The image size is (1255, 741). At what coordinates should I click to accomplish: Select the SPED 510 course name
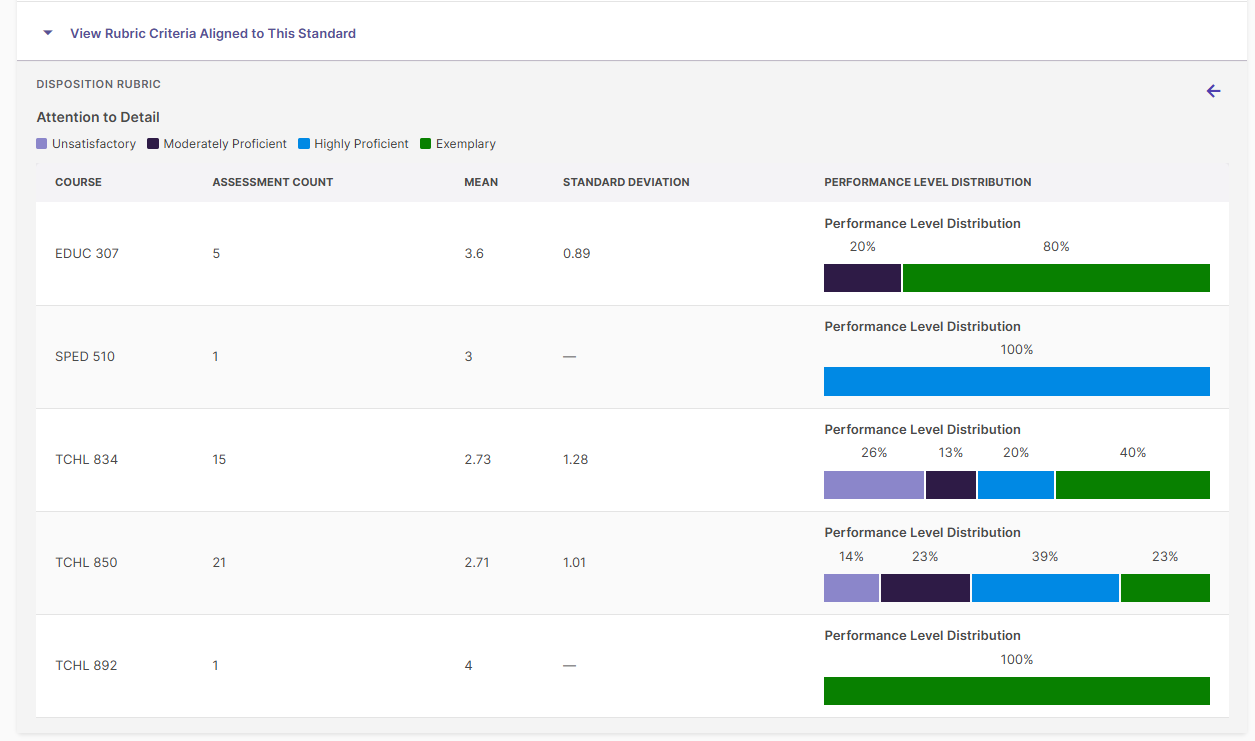85,357
